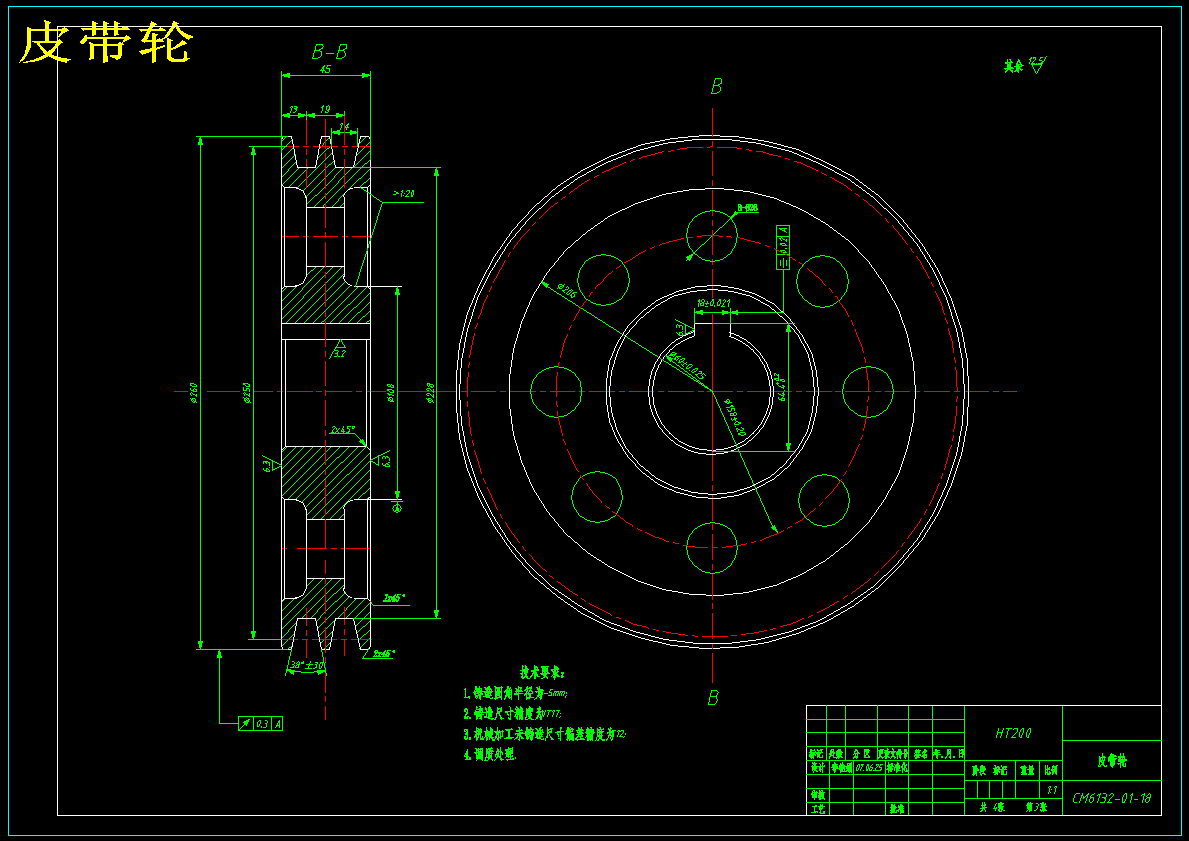Select technical requirement line 2 about IT17
Image resolution: width=1189 pixels, height=841 pixels.
click(x=512, y=714)
